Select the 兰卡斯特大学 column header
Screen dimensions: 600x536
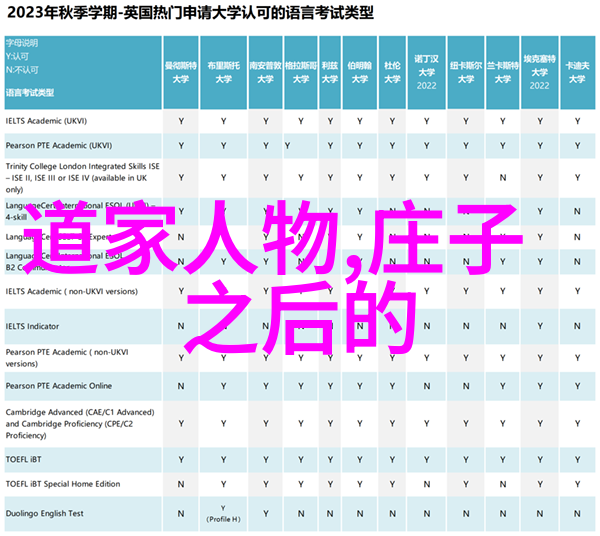(x=502, y=72)
